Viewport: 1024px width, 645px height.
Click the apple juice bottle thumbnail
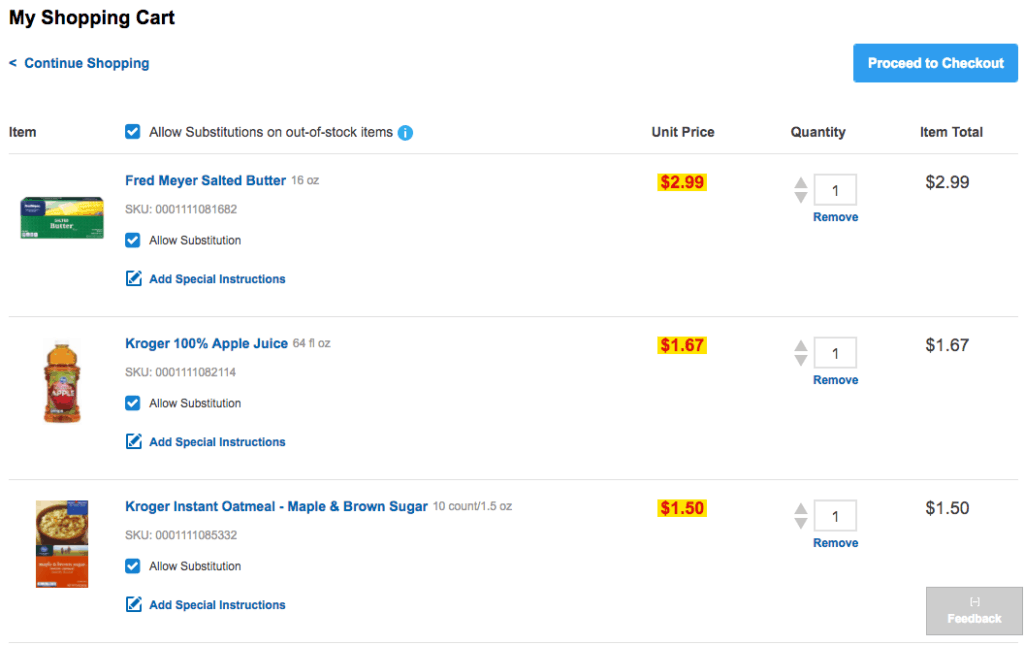pyautogui.click(x=62, y=382)
